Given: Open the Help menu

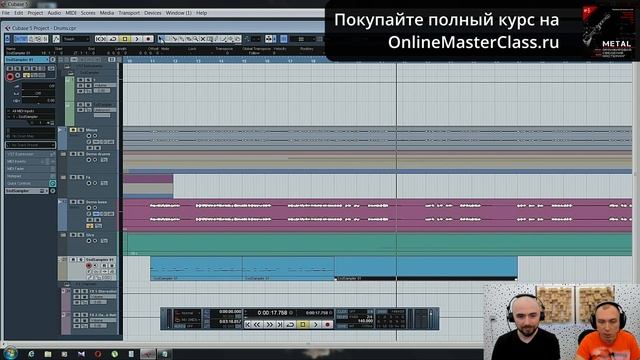Looking at the screenshot, I should [x=202, y=13].
